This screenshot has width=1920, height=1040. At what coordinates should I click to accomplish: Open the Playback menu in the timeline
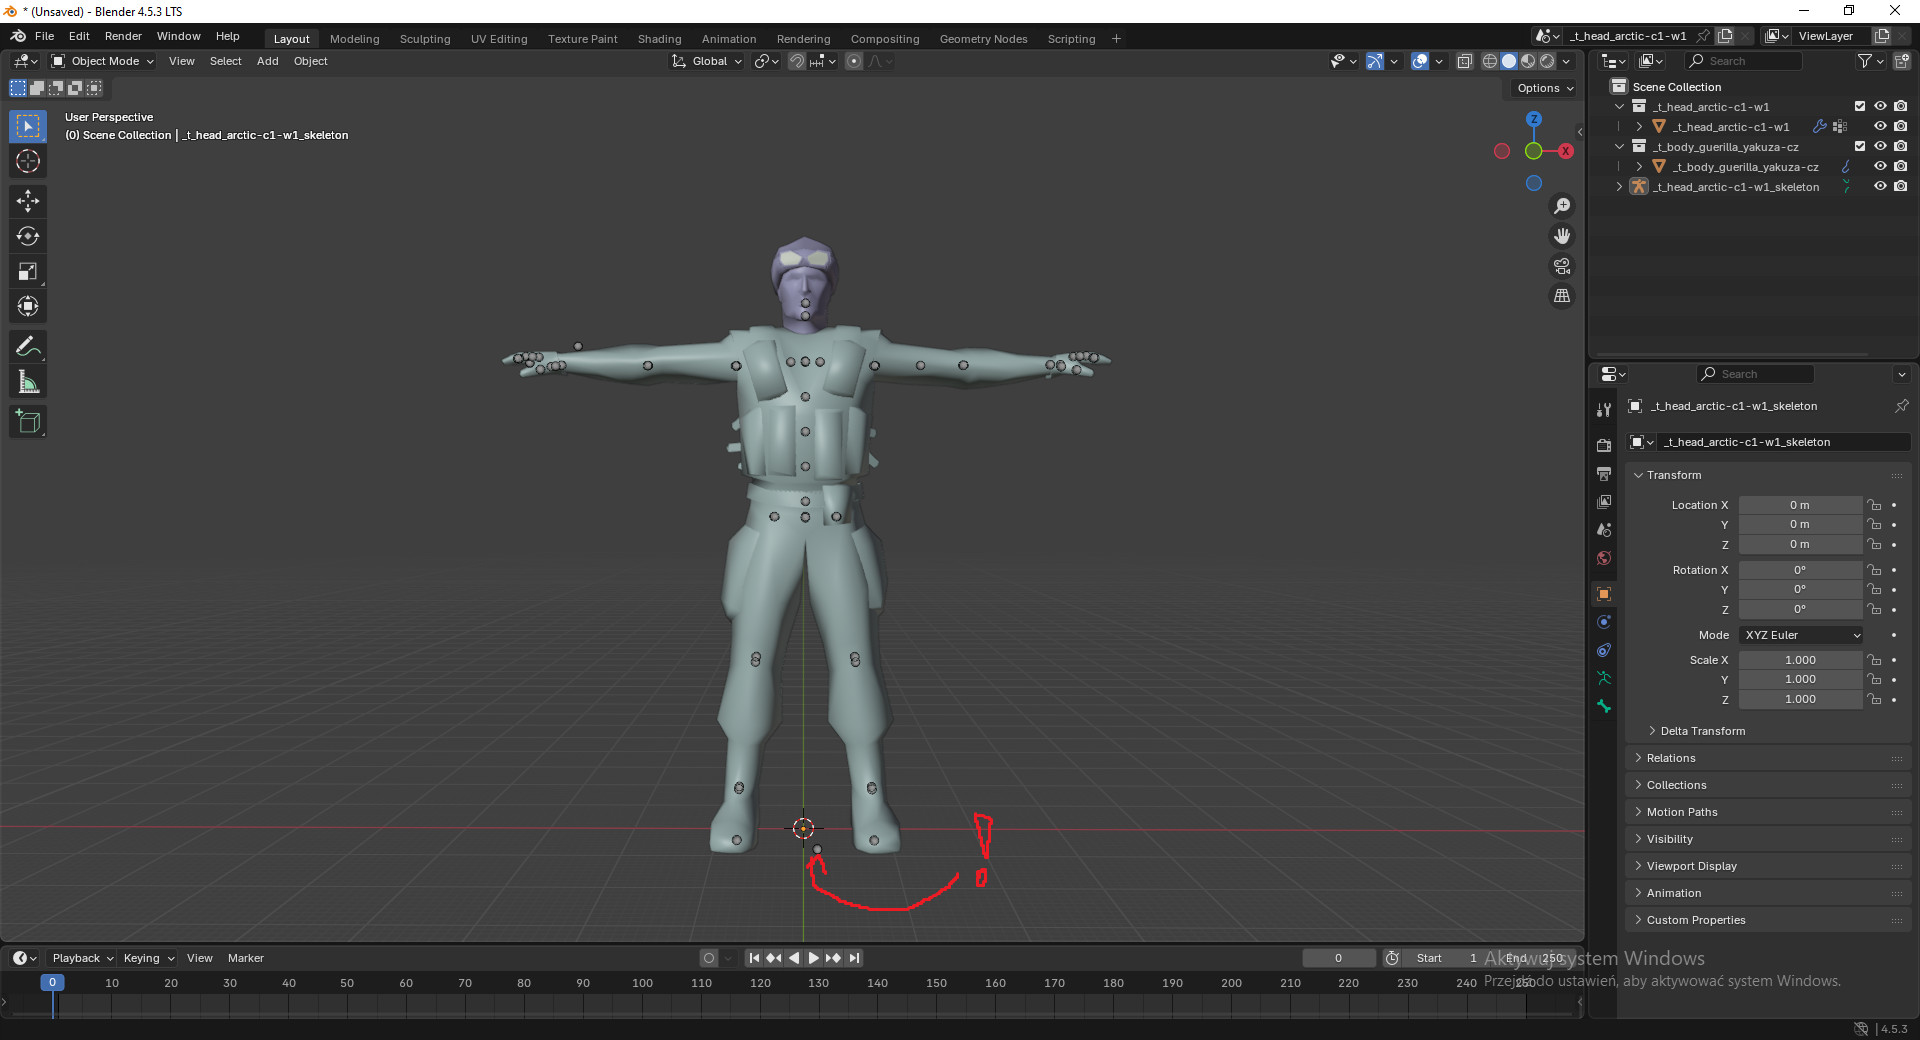[x=80, y=958]
